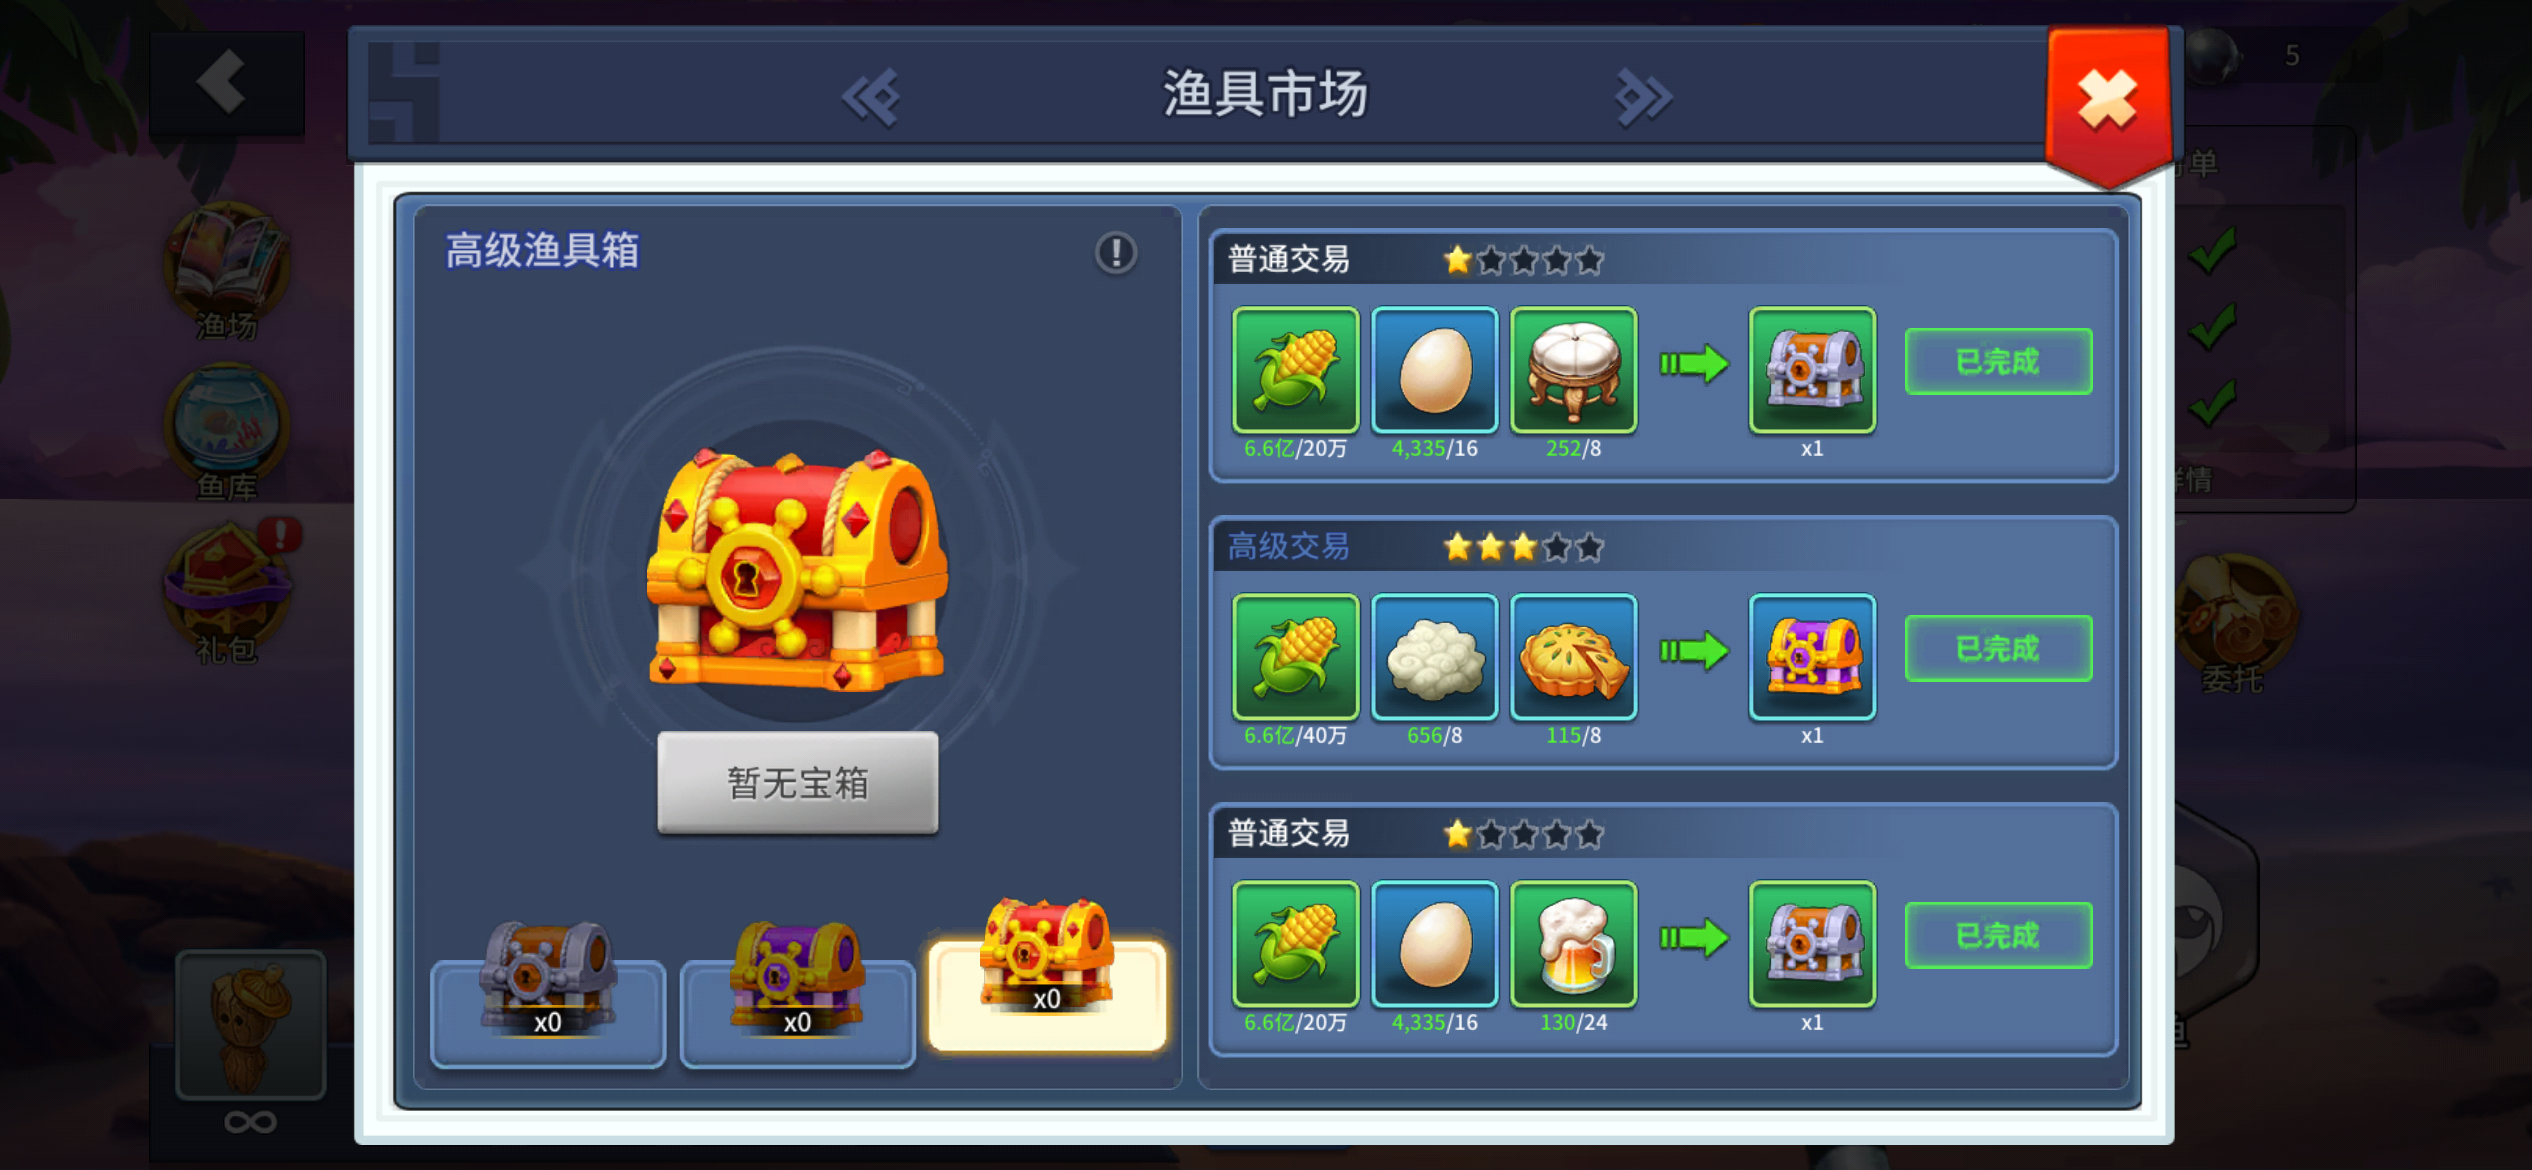Tap the purple chest reward in 高级交易

click(1812, 657)
